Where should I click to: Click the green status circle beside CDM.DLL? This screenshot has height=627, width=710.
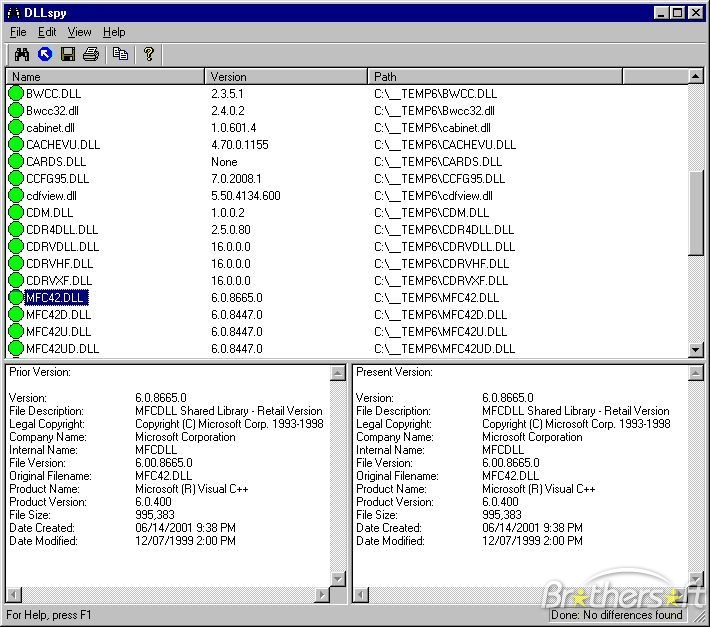[x=16, y=212]
